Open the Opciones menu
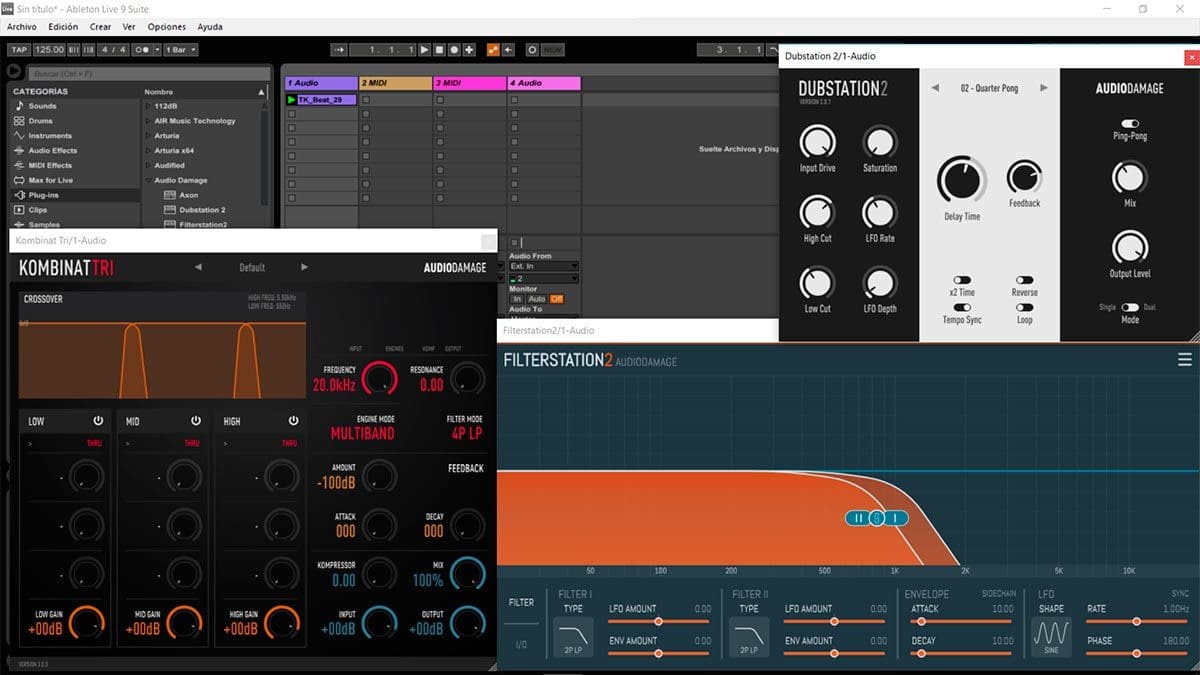Viewport: 1200px width, 675px height. 167,27
